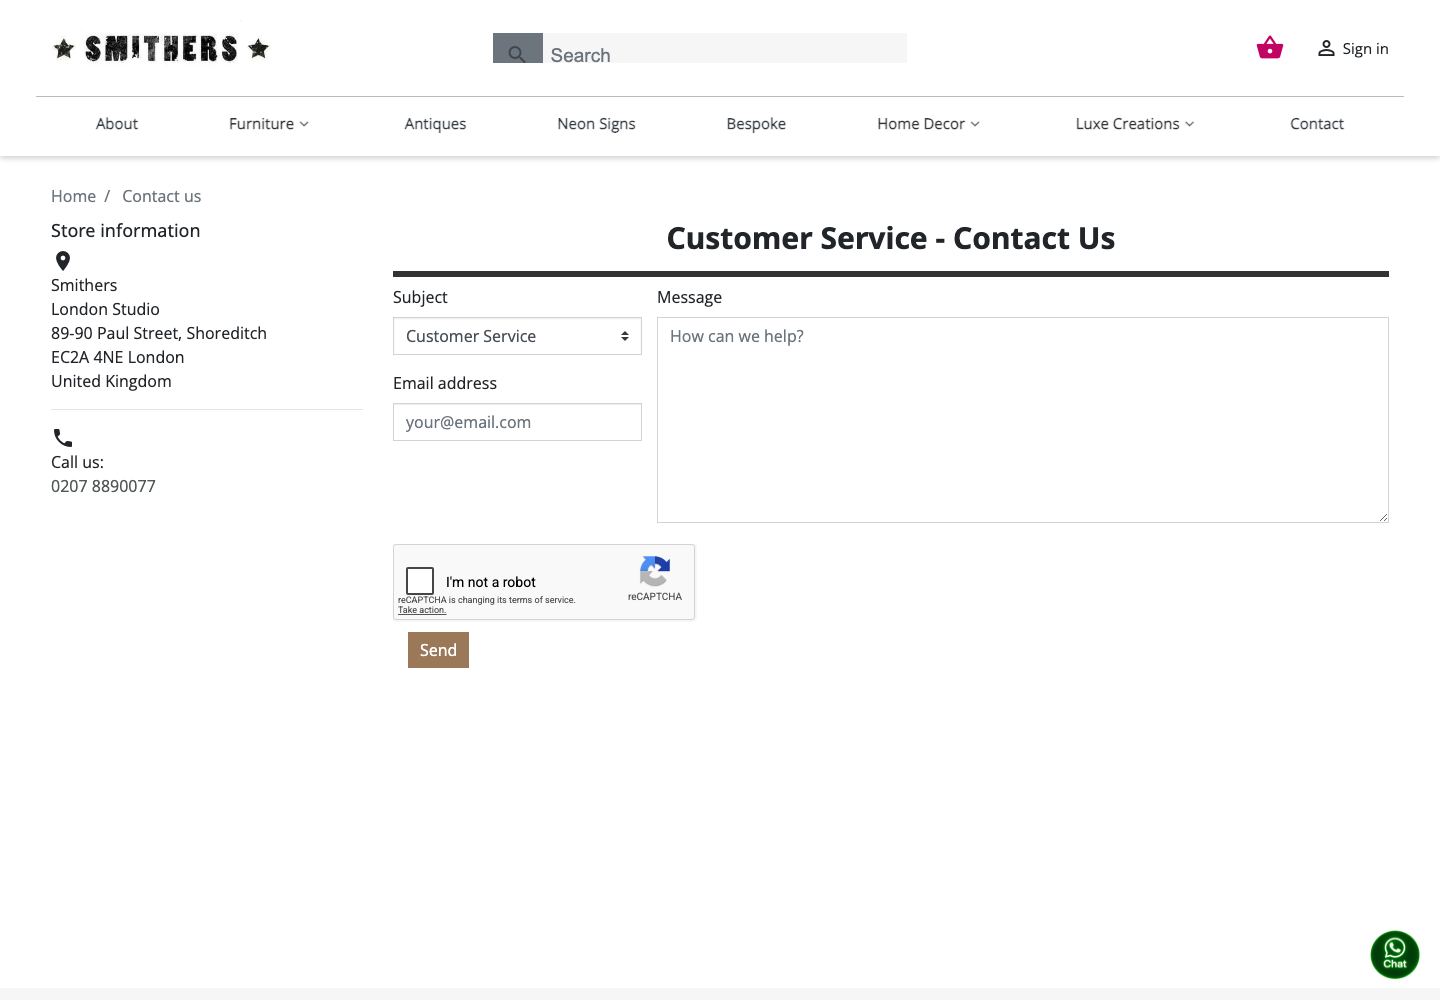
Task: Focus the Search input field
Action: pyautogui.click(x=725, y=48)
